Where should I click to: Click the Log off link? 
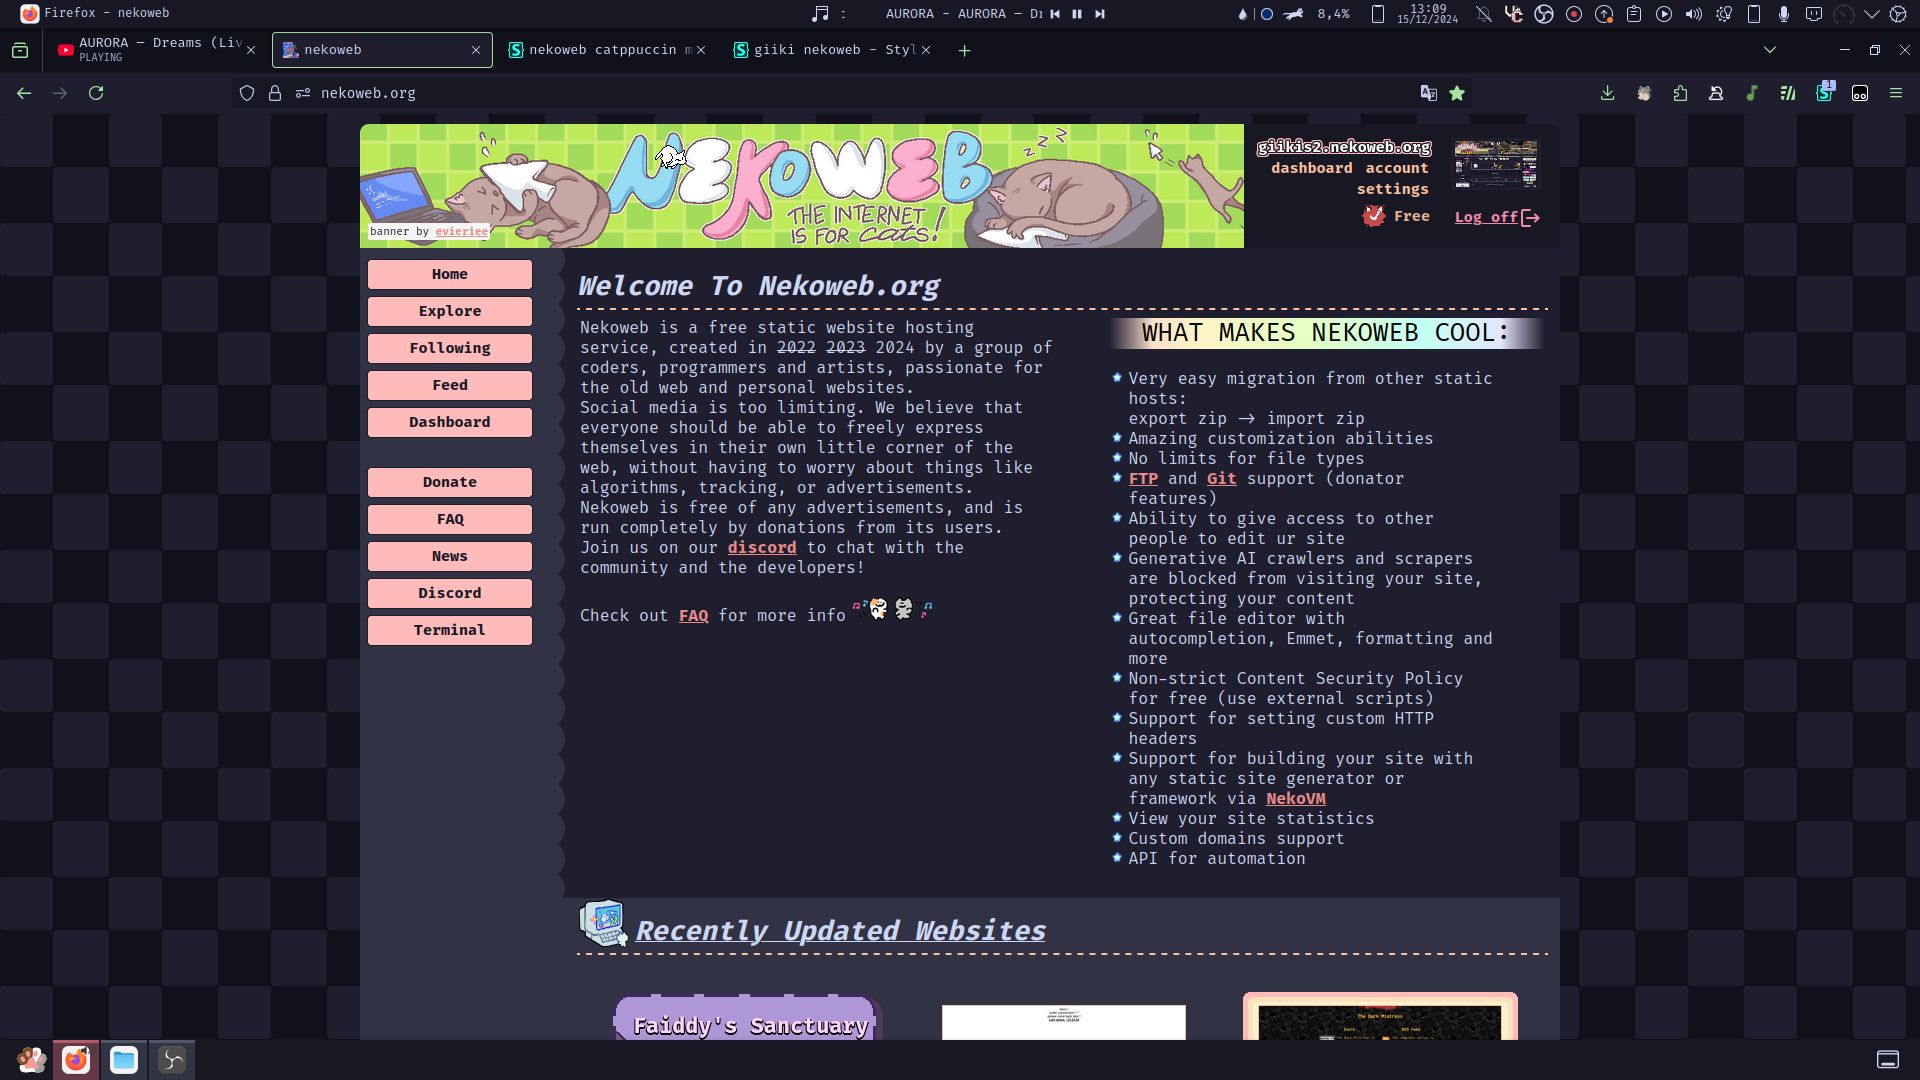(x=1497, y=217)
